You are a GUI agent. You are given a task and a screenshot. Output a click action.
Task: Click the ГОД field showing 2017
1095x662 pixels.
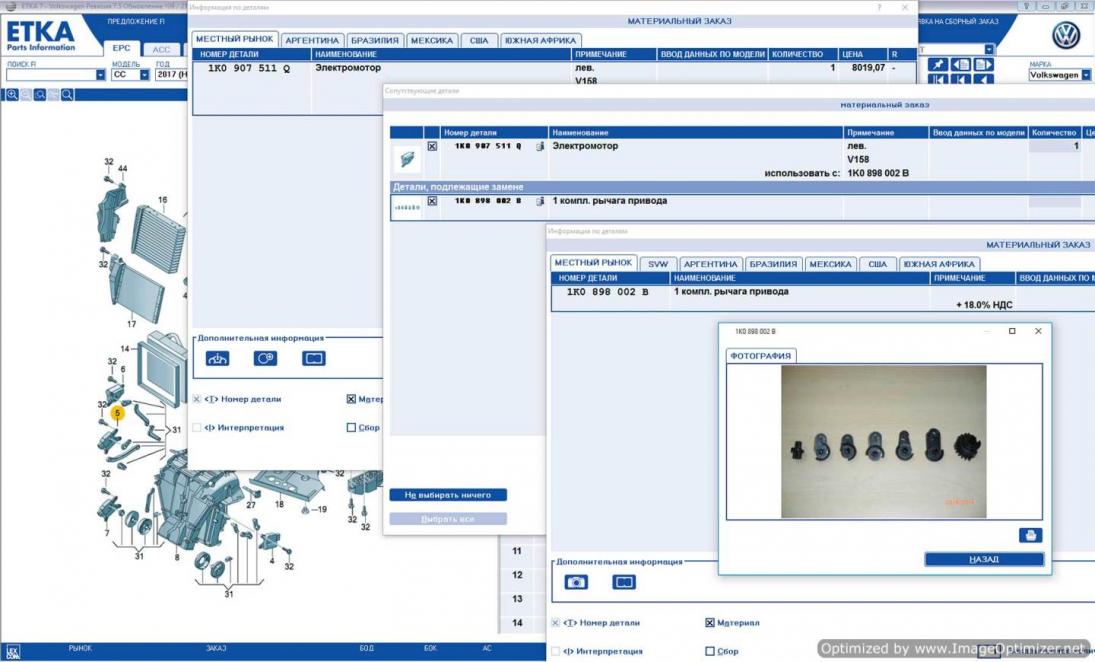click(171, 75)
